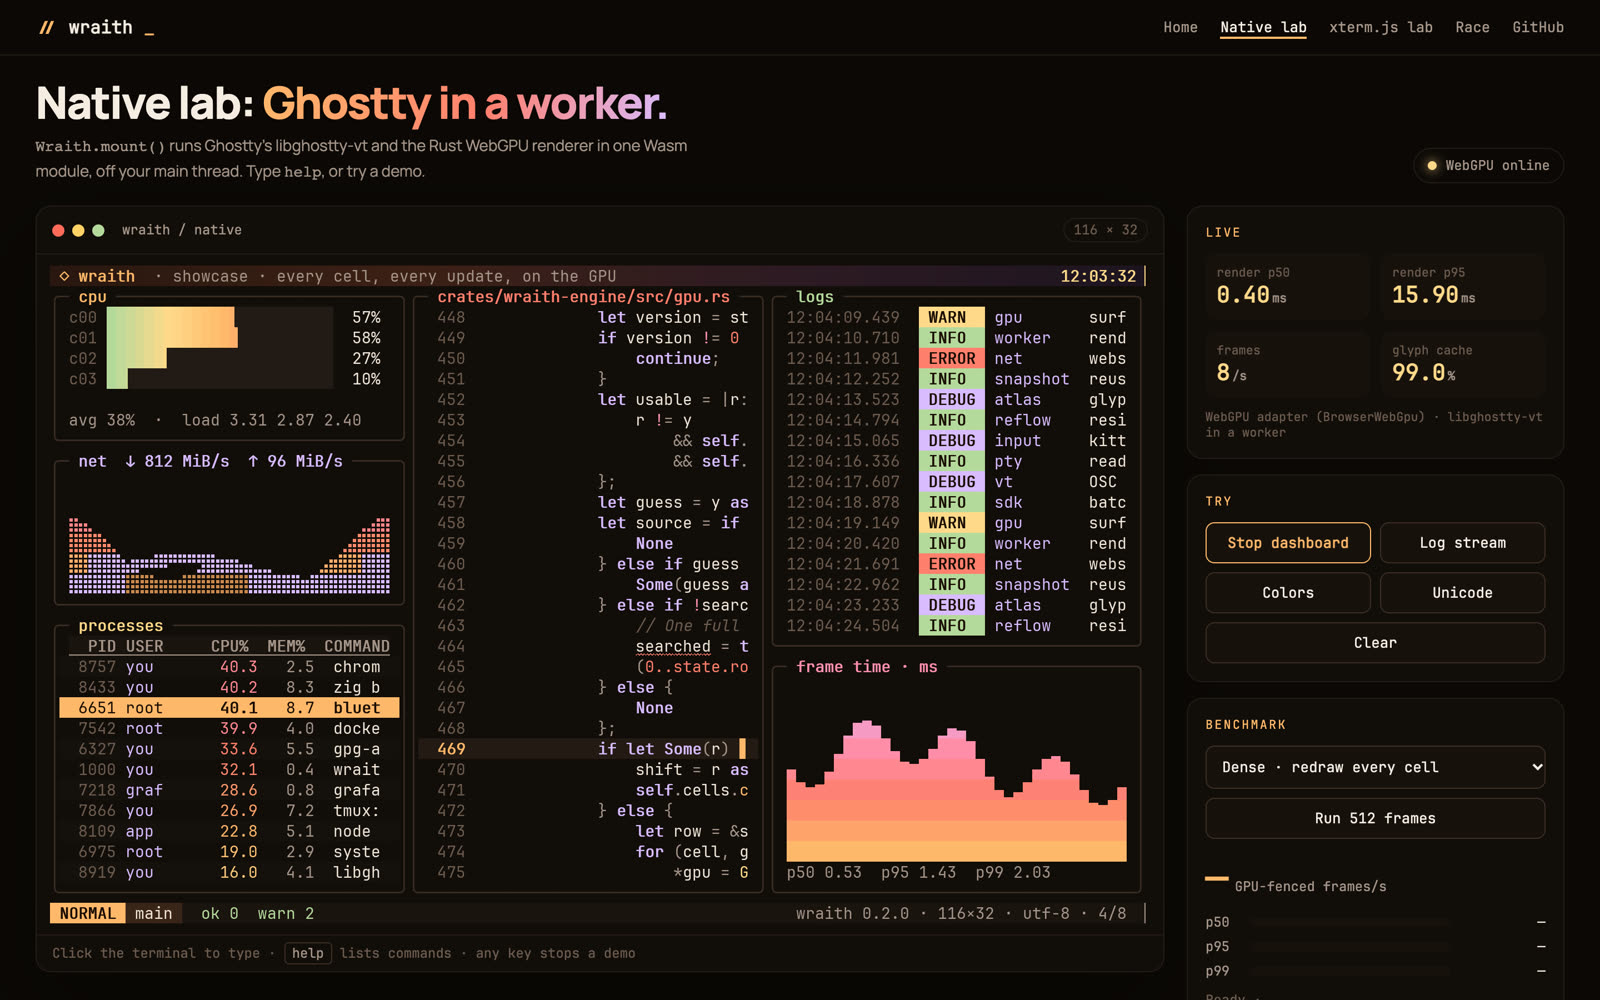Click process row 7542 root docke
1600x1000 pixels.
point(229,729)
